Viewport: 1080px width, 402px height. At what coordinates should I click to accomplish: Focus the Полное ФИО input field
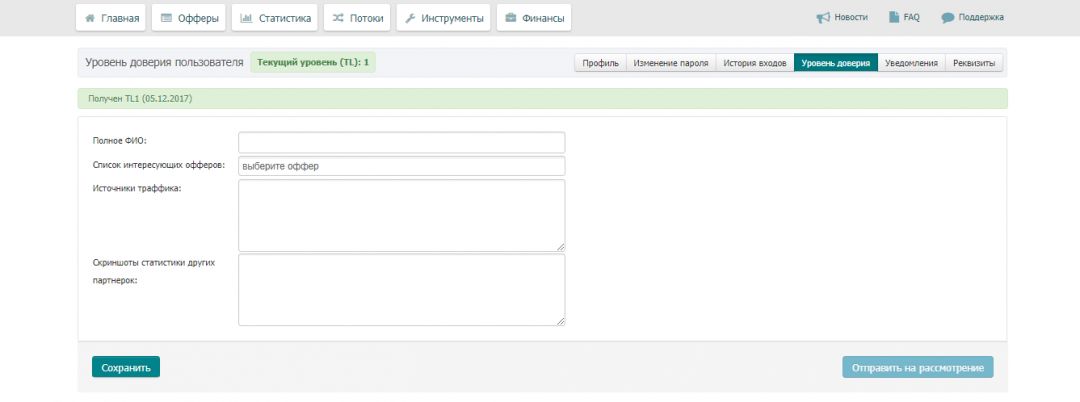(401, 142)
